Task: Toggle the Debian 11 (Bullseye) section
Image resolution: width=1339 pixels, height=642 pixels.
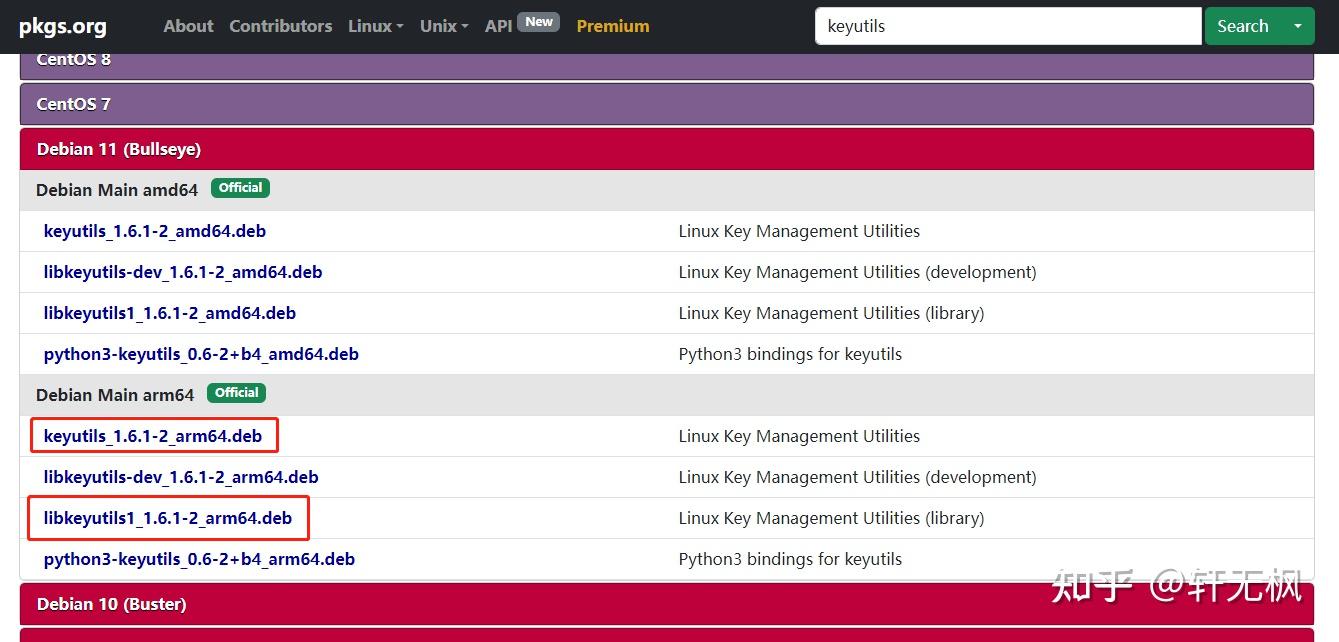Action: pyautogui.click(x=666, y=149)
